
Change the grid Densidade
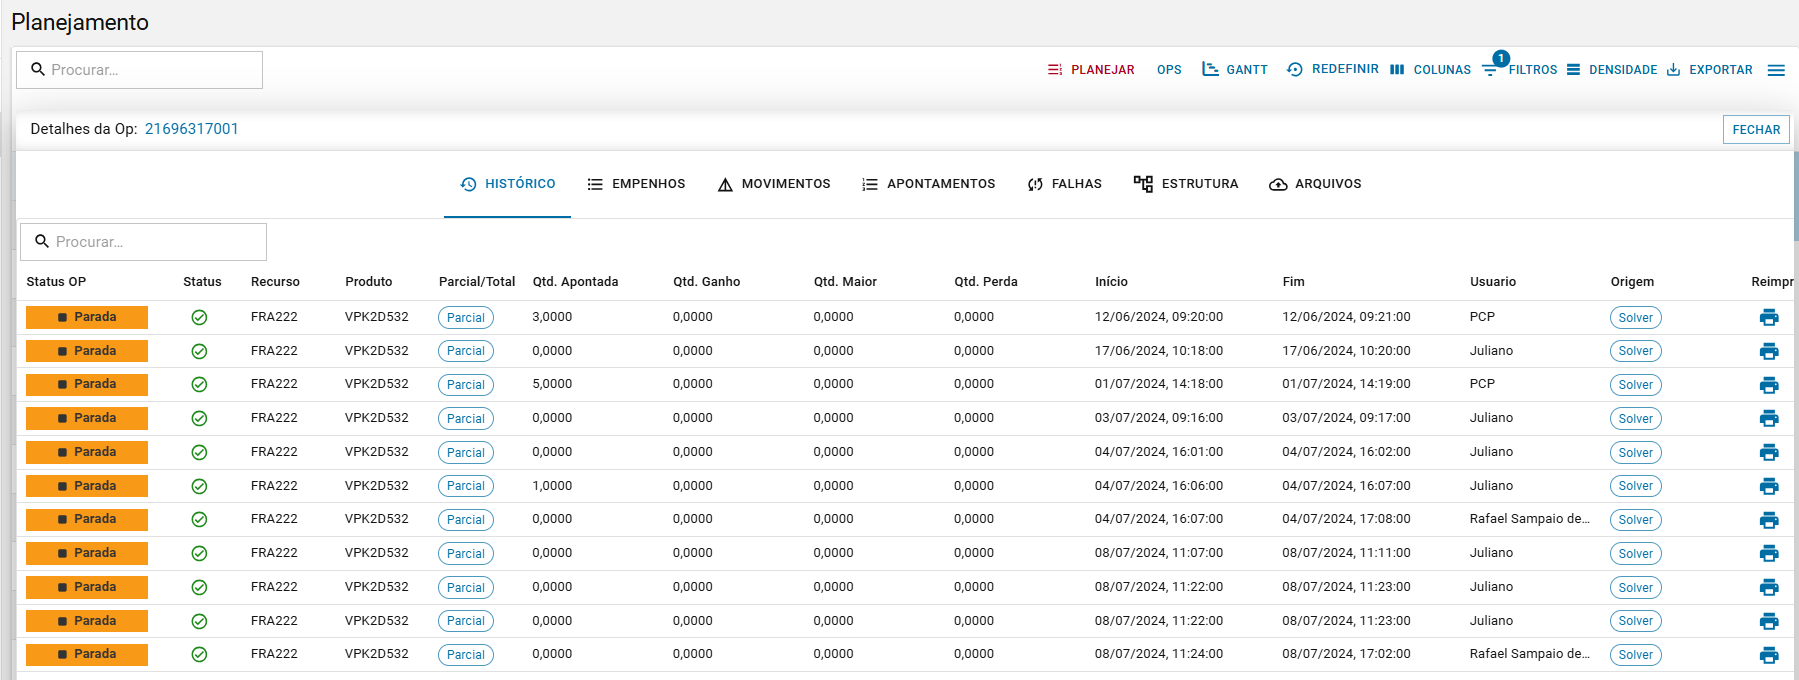(x=1612, y=70)
